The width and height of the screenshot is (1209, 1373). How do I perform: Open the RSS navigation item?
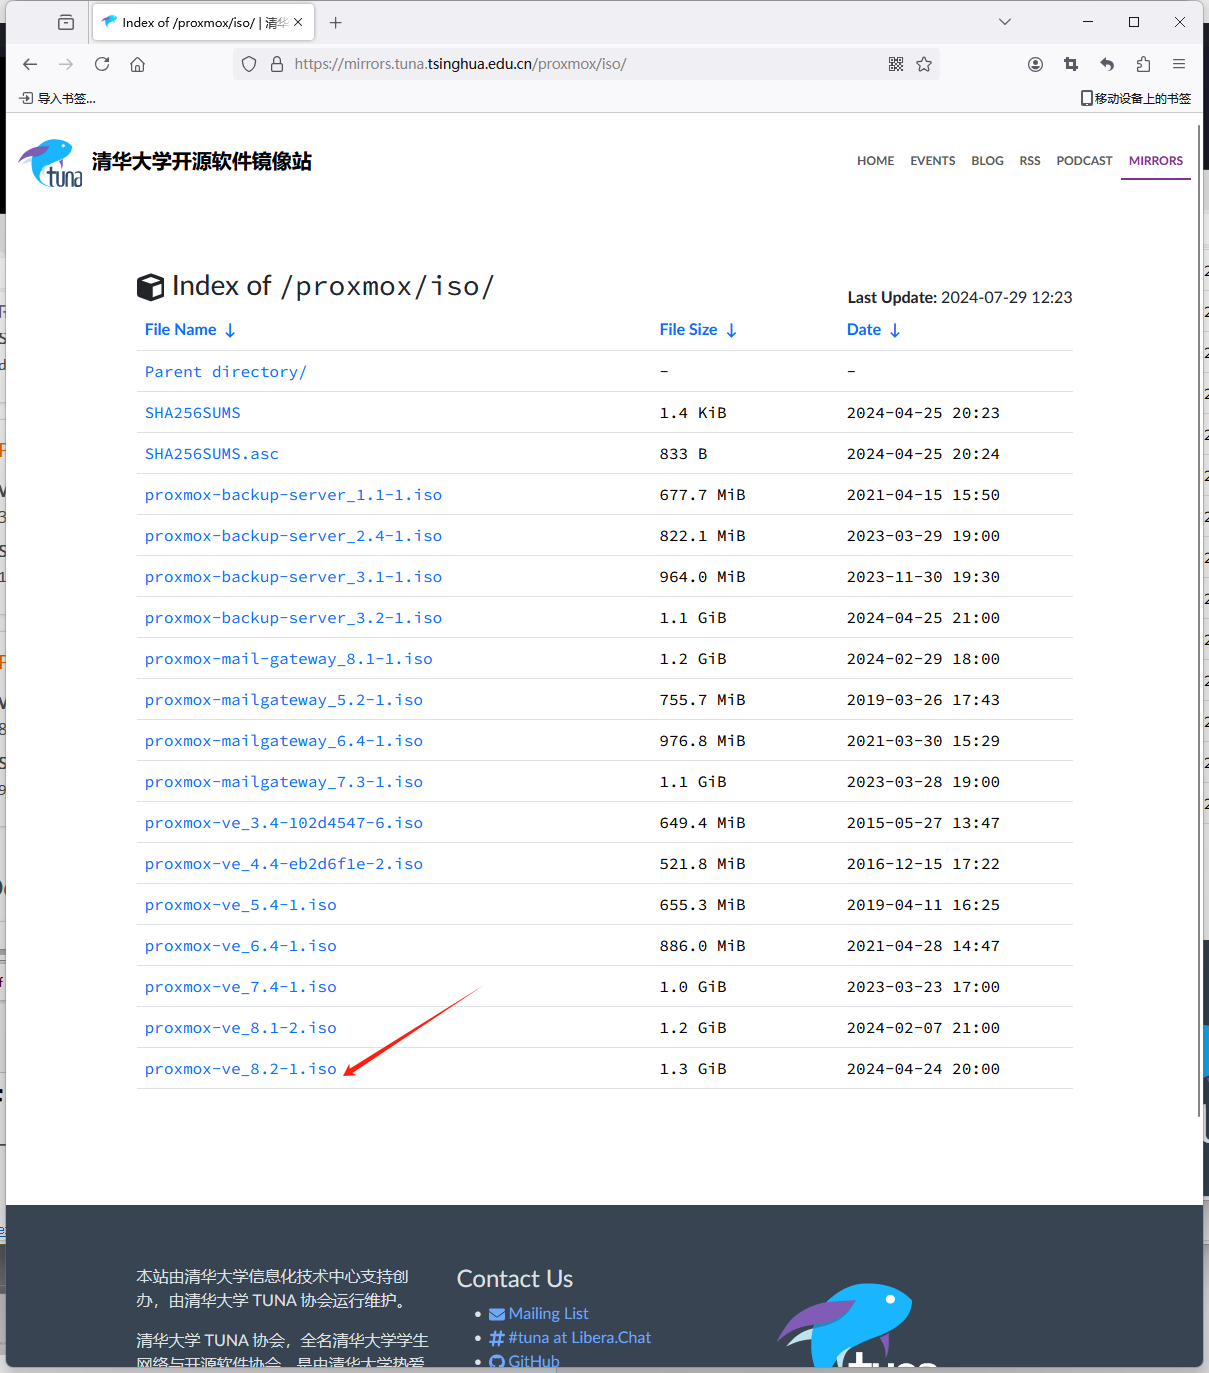(1030, 160)
